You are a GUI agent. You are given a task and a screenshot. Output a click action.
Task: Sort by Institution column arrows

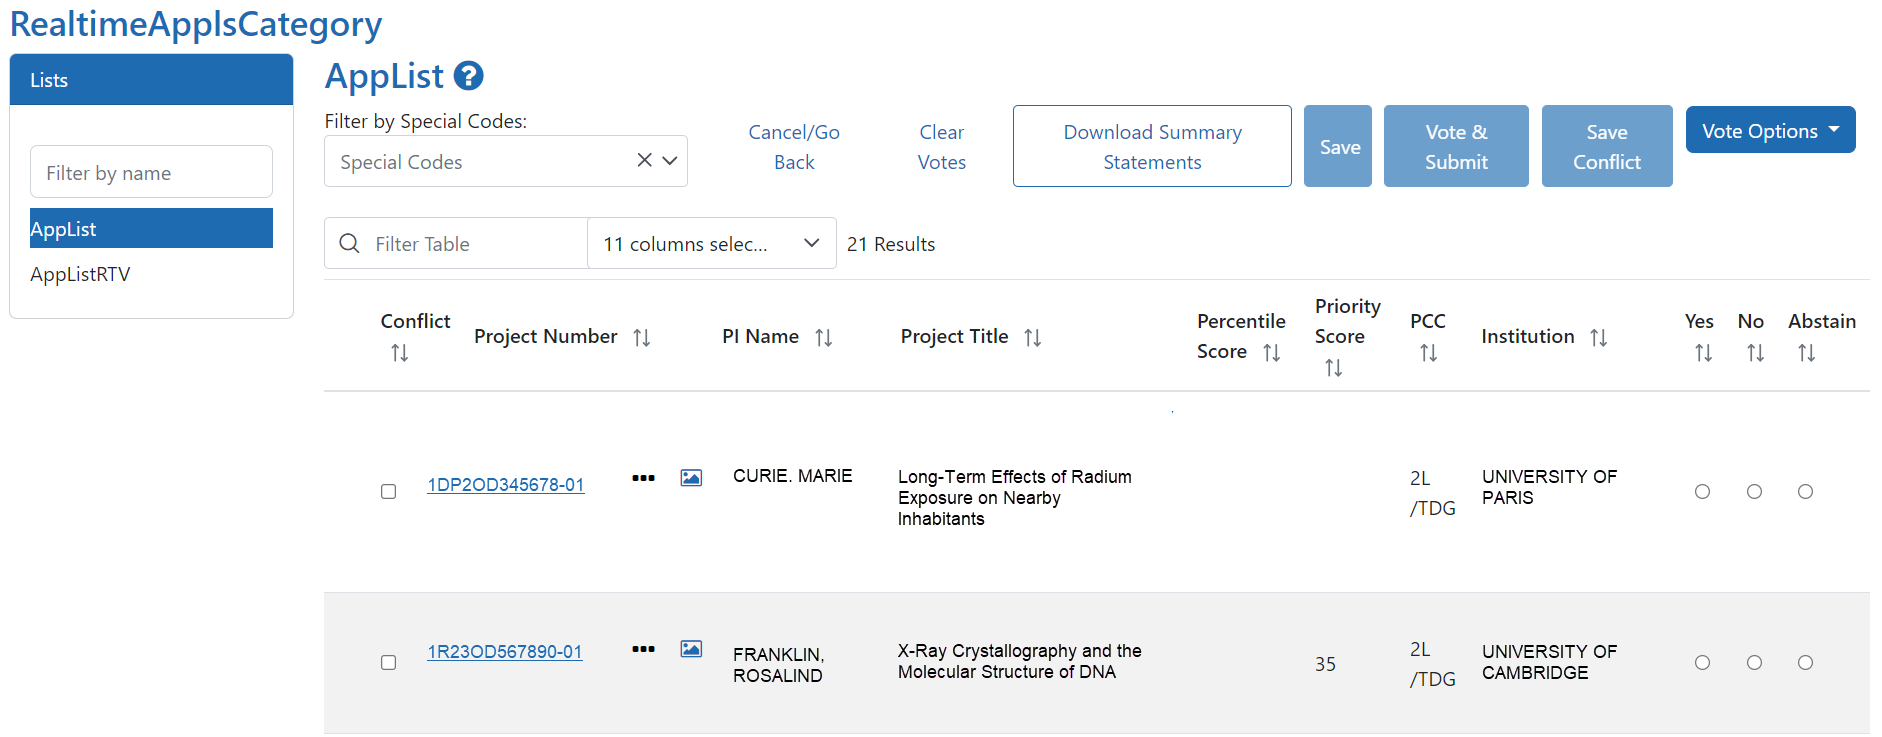[1598, 338]
